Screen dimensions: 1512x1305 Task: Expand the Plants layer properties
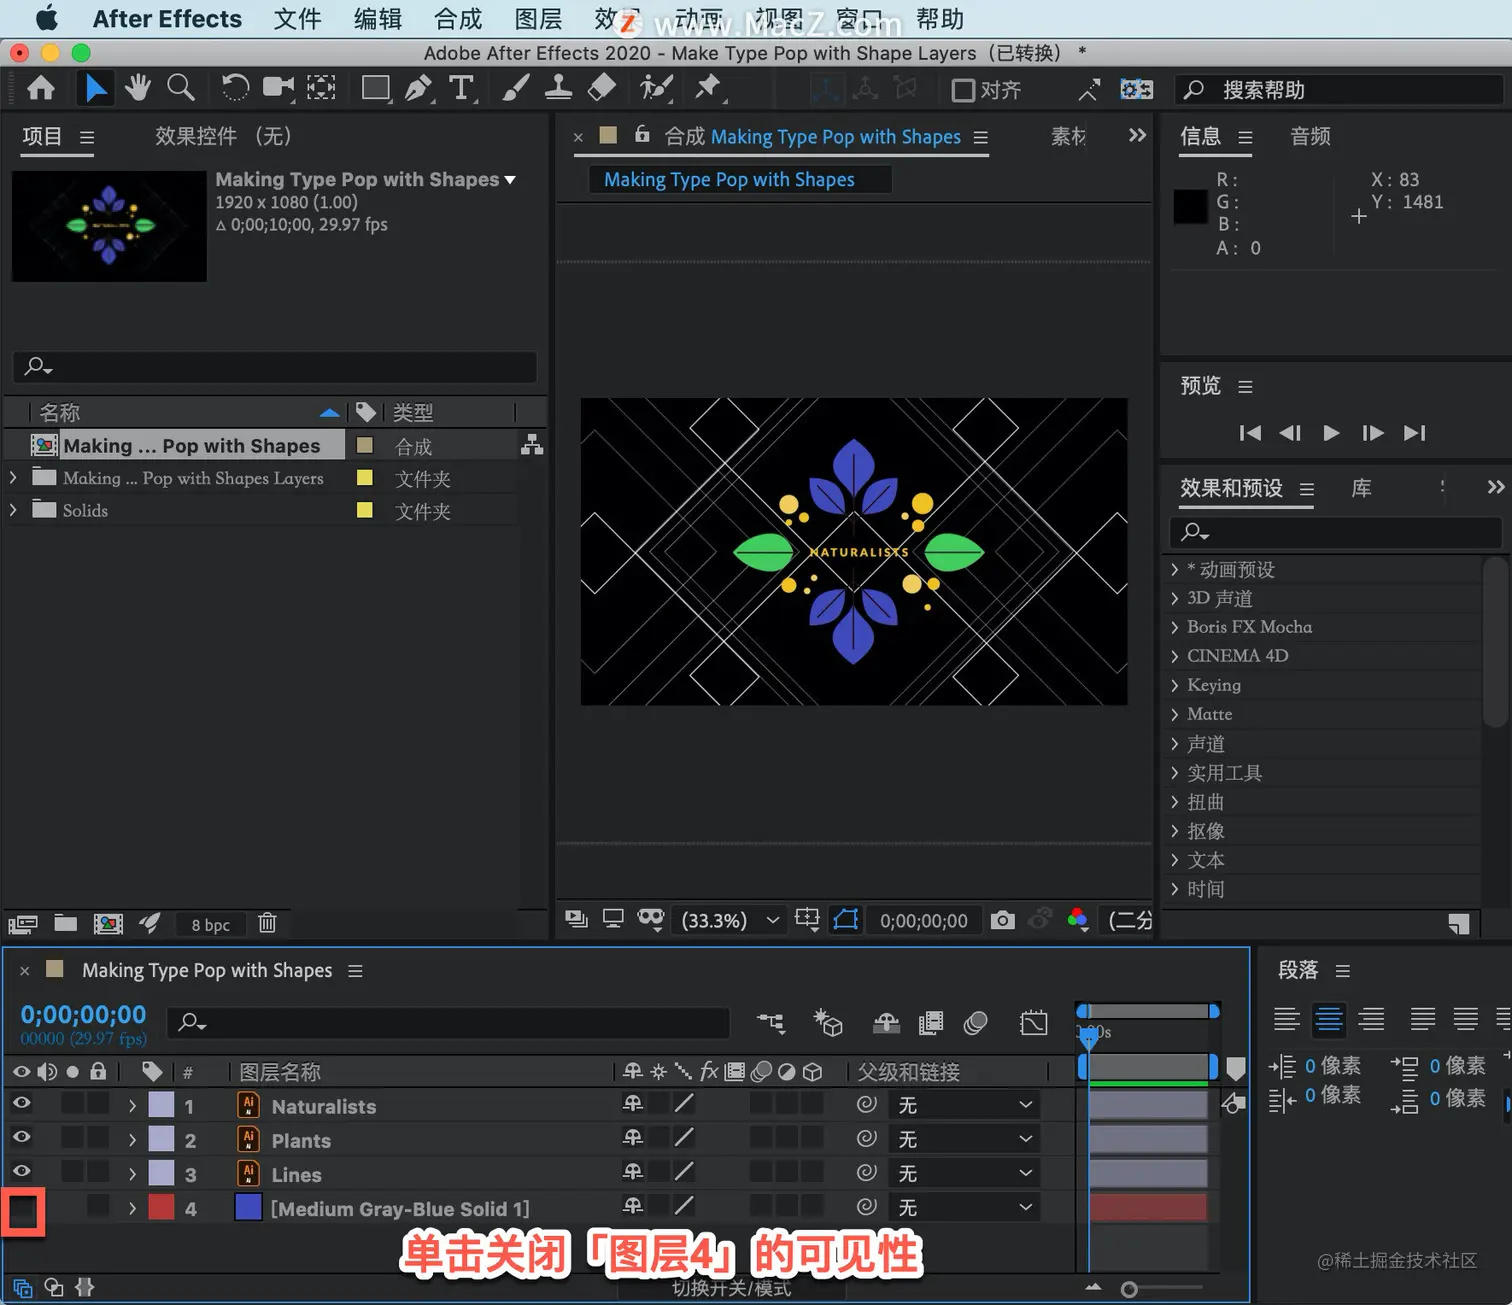coord(132,1139)
